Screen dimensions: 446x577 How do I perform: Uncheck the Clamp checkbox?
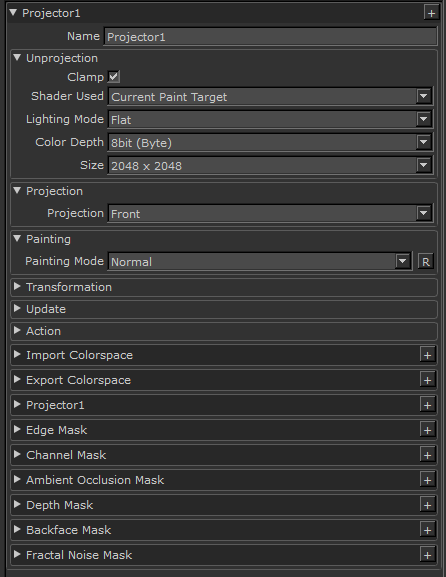pyautogui.click(x=114, y=77)
